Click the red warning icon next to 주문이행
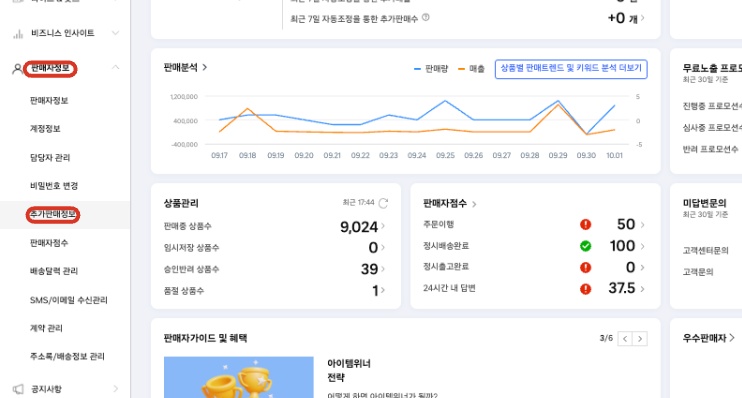Image resolution: width=742 pixels, height=398 pixels. coord(585,224)
